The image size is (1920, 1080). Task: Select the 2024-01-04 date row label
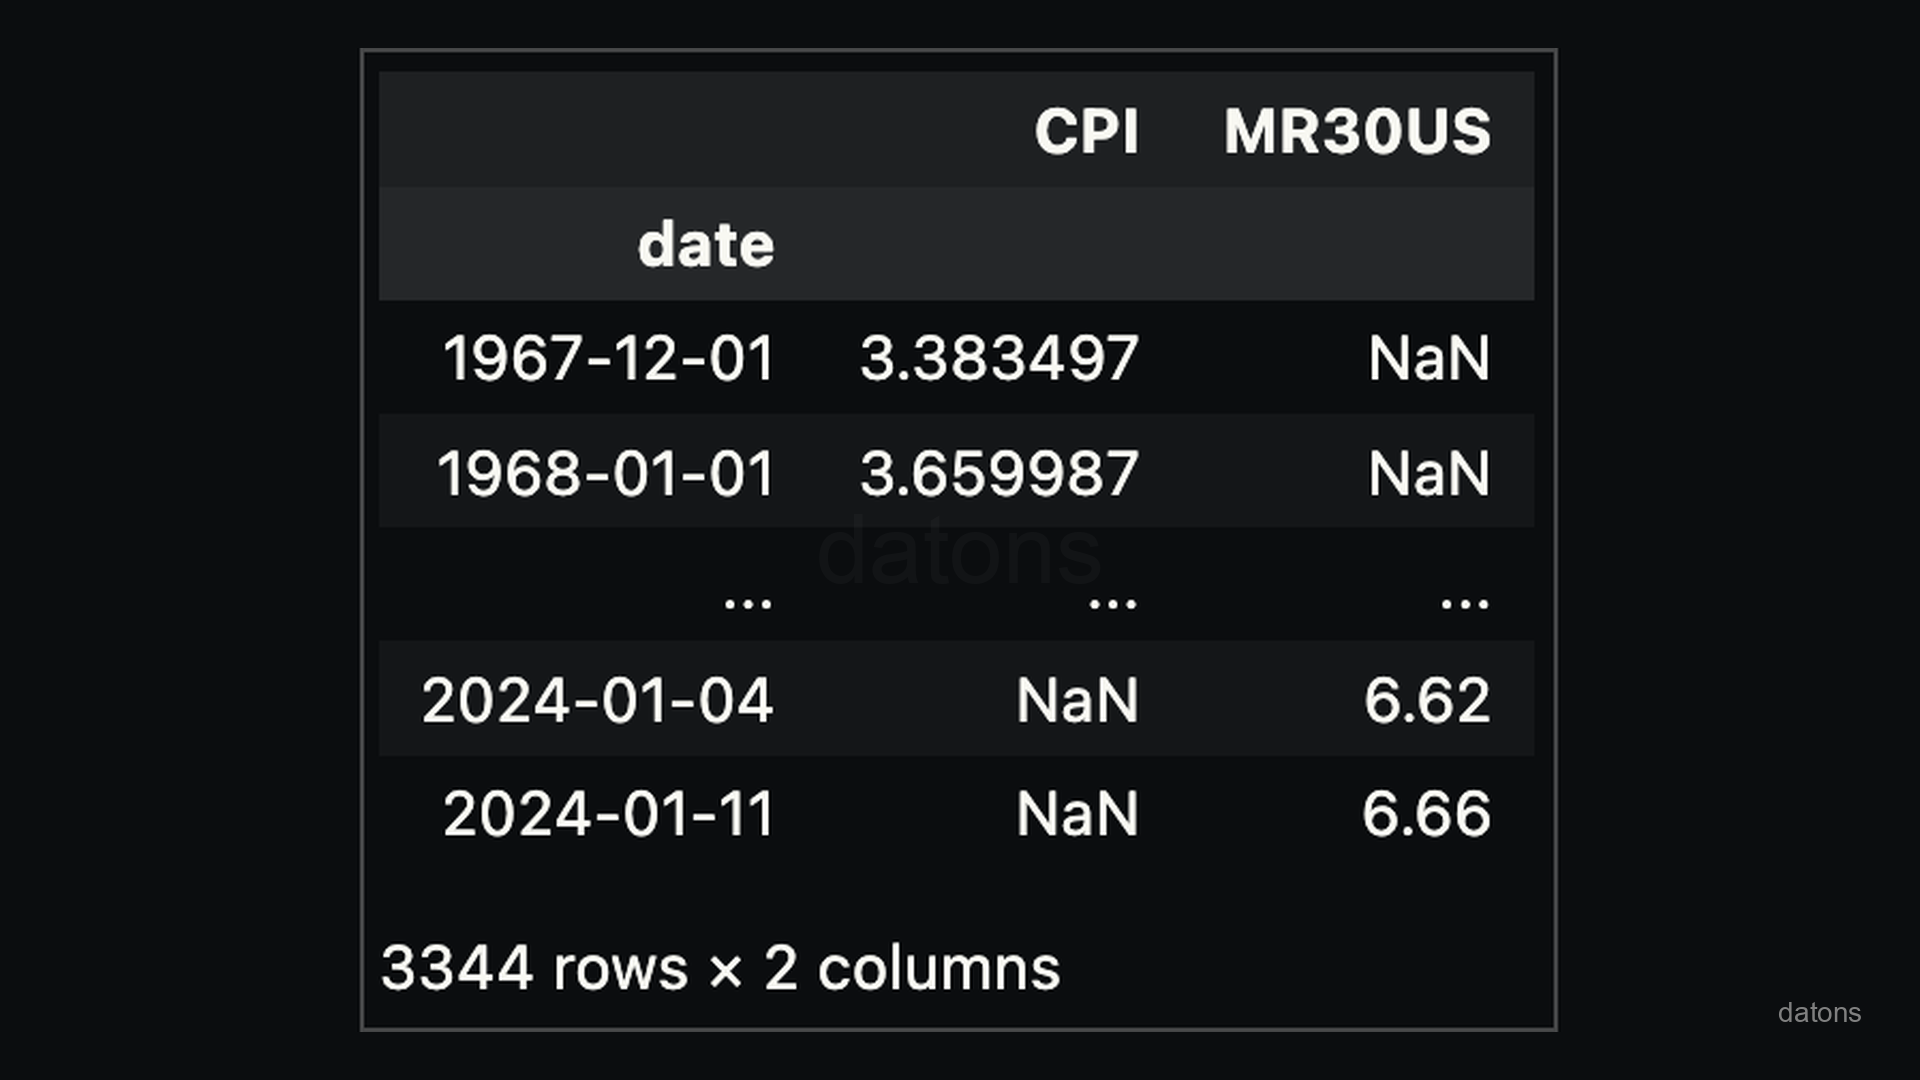[597, 700]
